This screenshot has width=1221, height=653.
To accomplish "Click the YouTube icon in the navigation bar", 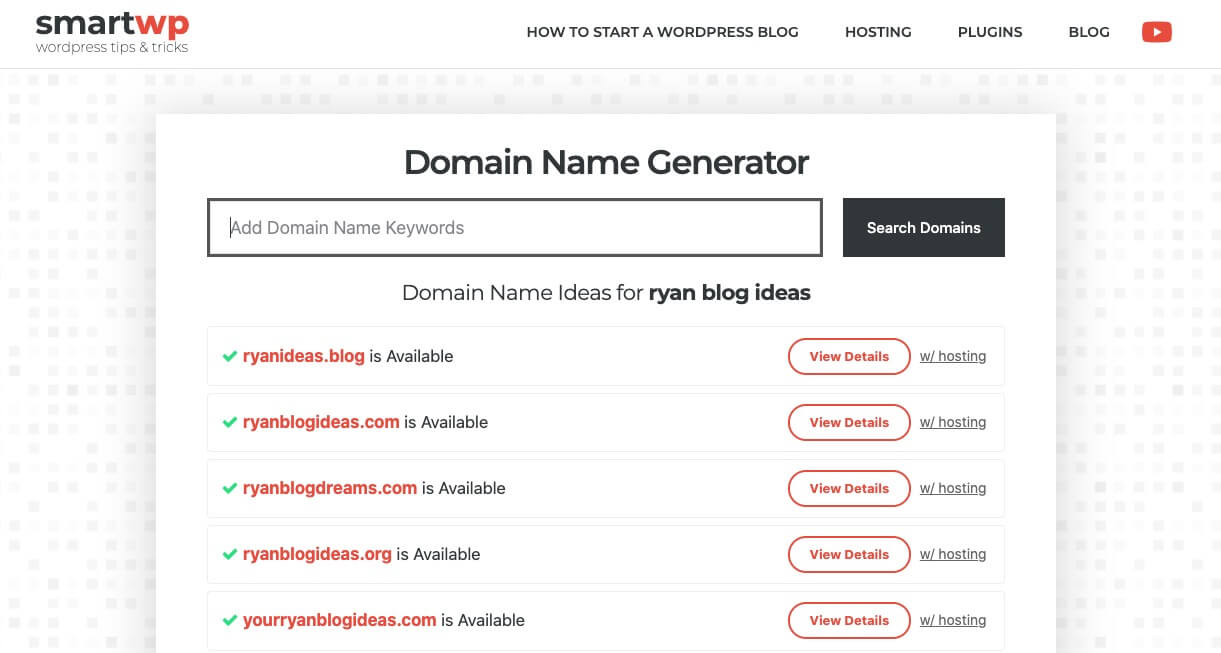I will 1156,31.
